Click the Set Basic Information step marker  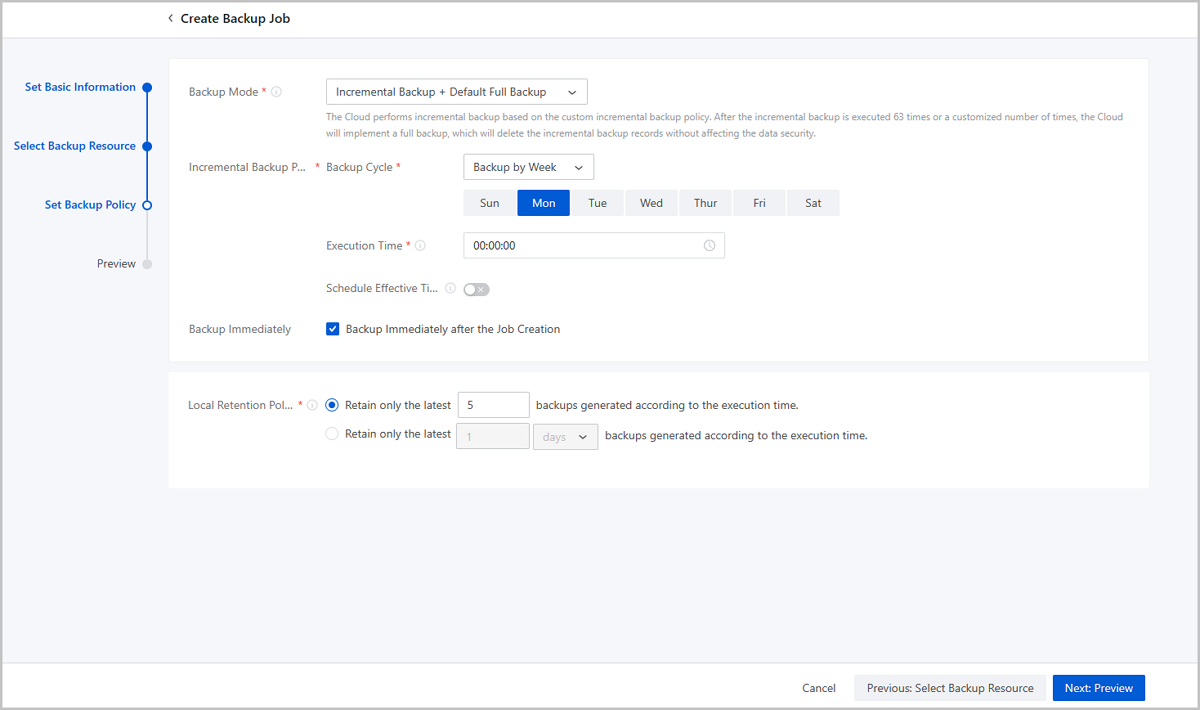coord(147,88)
